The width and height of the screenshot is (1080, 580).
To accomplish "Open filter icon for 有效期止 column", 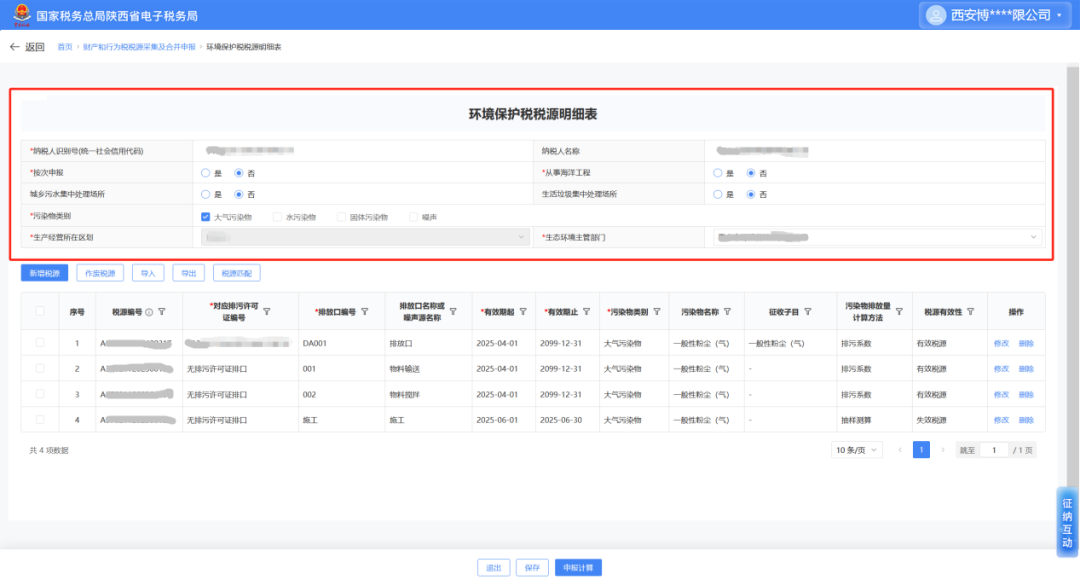I will coord(586,312).
